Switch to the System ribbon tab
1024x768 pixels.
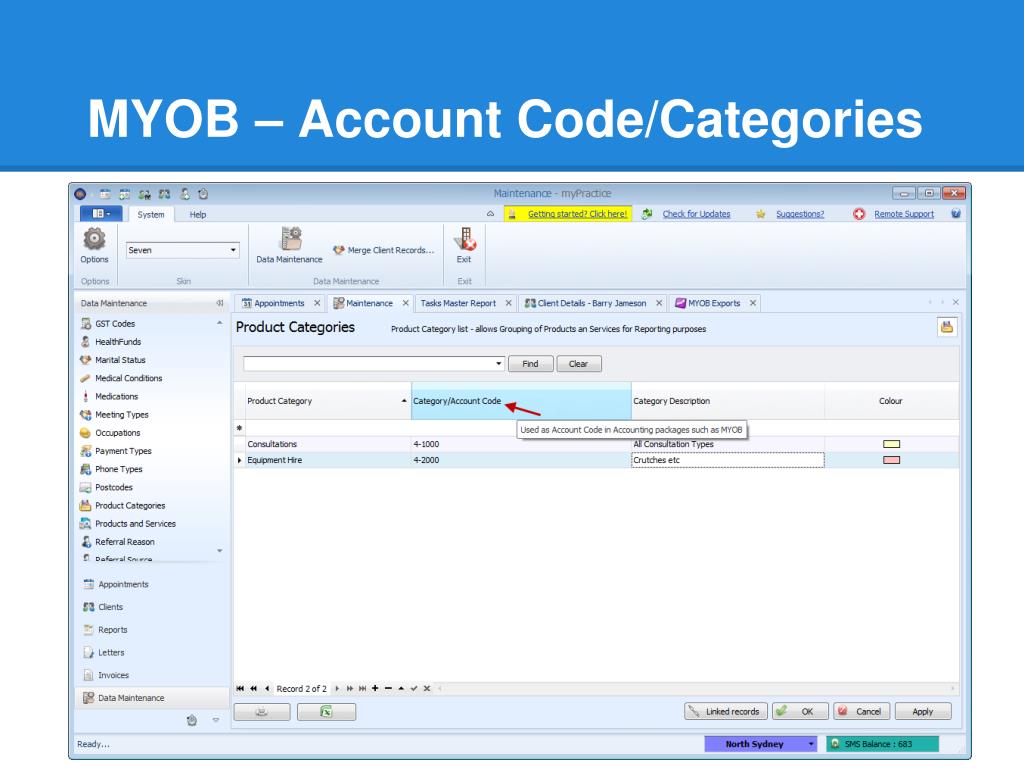[151, 214]
